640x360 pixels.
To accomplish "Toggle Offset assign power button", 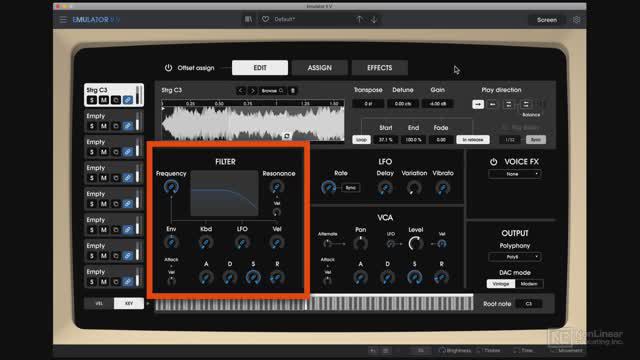I will pyautogui.click(x=168, y=68).
